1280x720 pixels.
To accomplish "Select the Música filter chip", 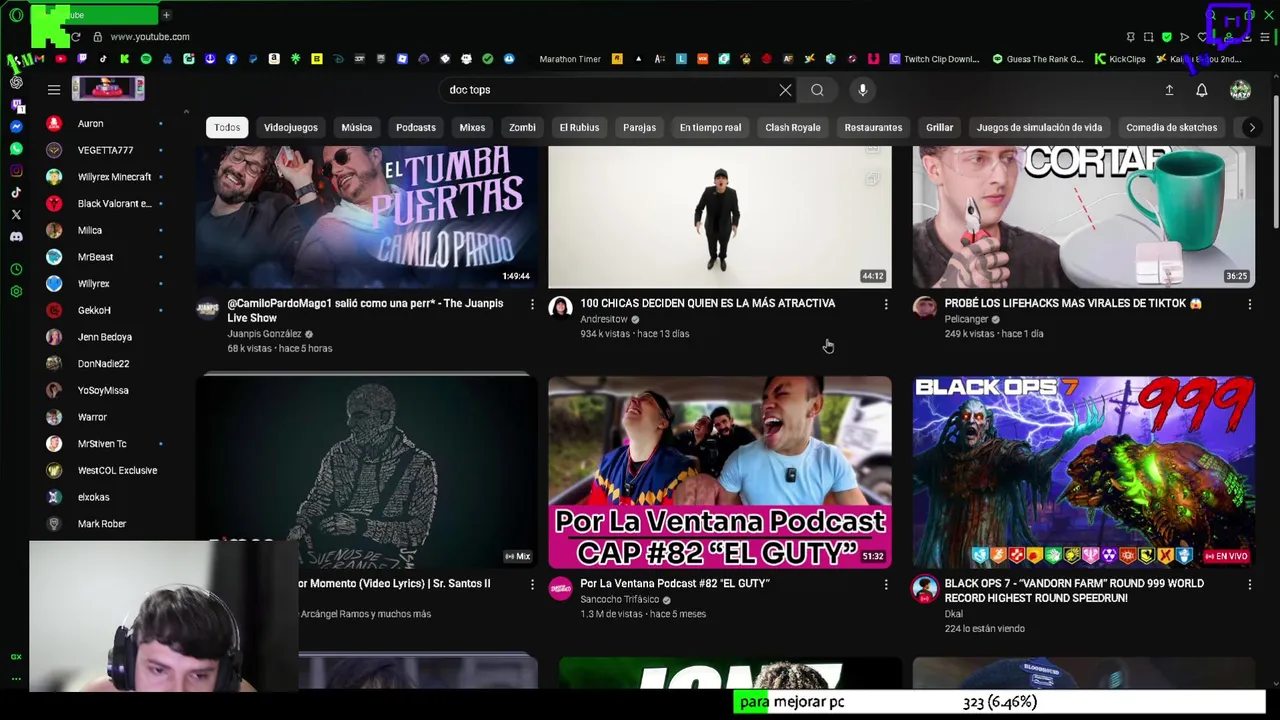I will tap(357, 127).
